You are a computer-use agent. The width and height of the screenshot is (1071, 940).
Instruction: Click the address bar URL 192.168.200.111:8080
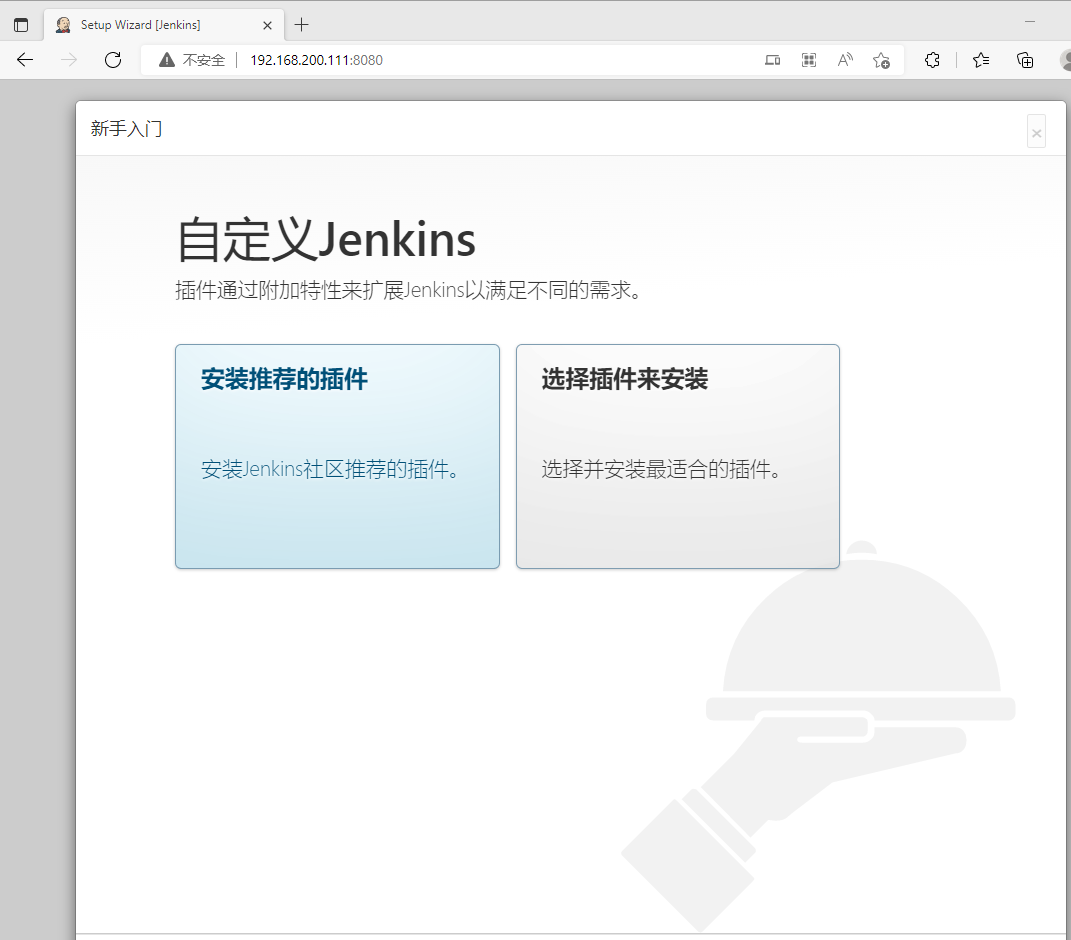point(316,60)
